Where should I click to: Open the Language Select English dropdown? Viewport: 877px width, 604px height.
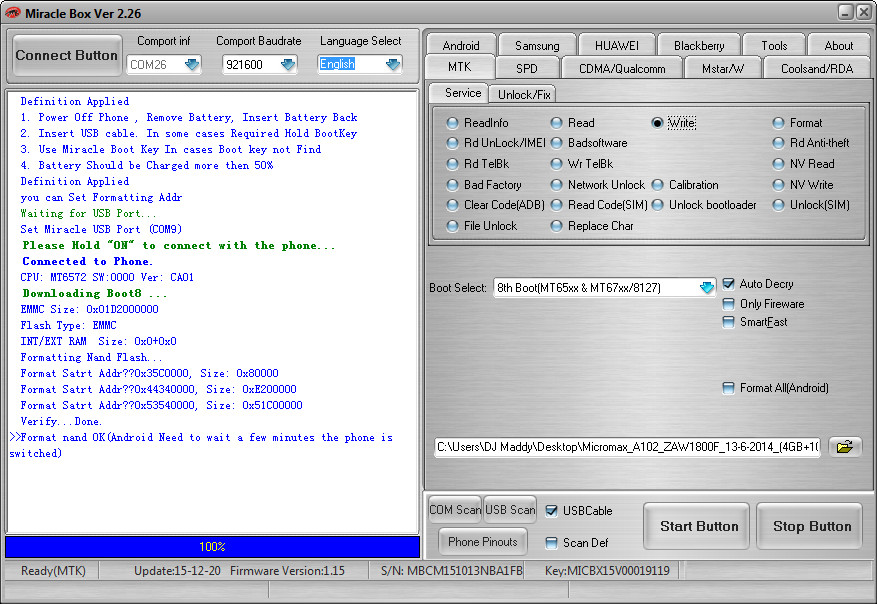click(x=393, y=65)
